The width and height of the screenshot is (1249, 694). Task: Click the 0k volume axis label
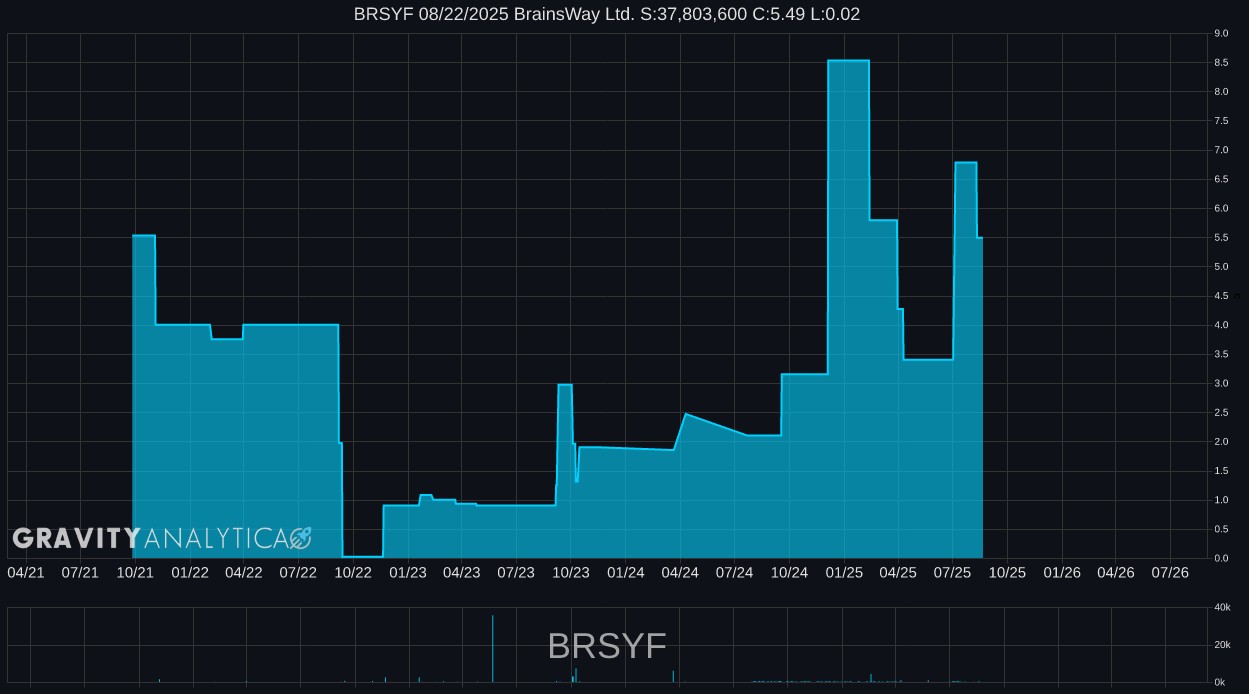click(1220, 682)
